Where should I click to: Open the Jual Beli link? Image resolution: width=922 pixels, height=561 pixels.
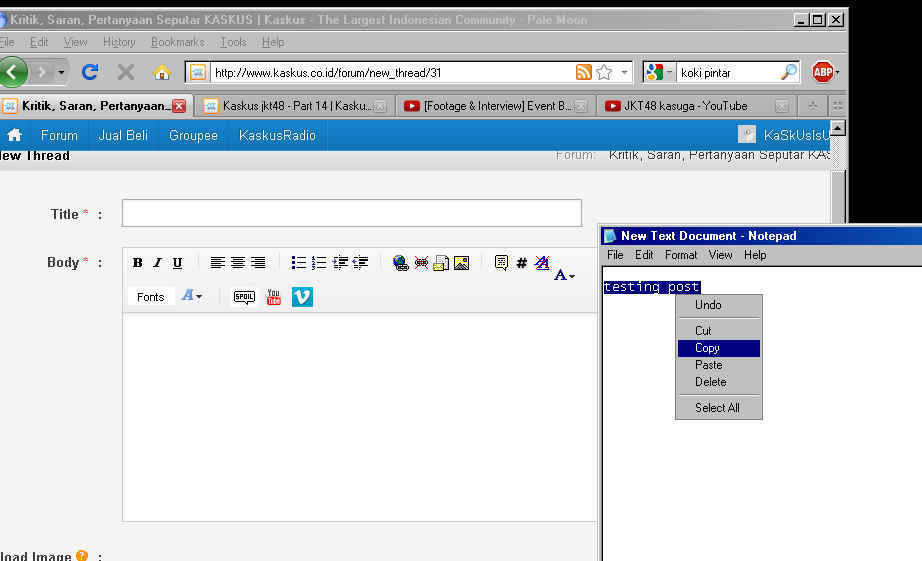click(123, 135)
